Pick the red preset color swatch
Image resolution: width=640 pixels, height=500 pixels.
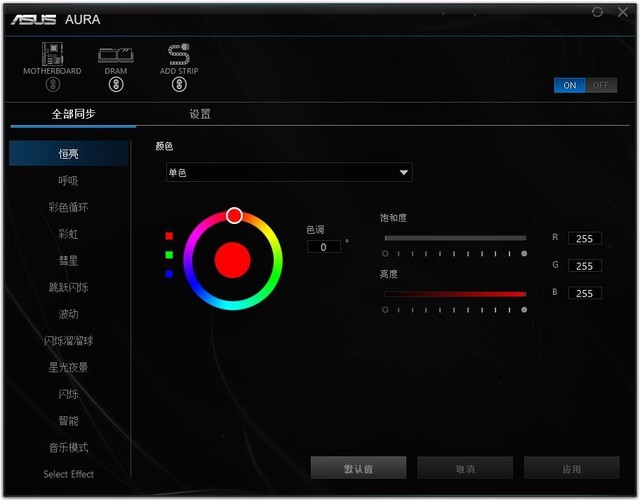(169, 236)
